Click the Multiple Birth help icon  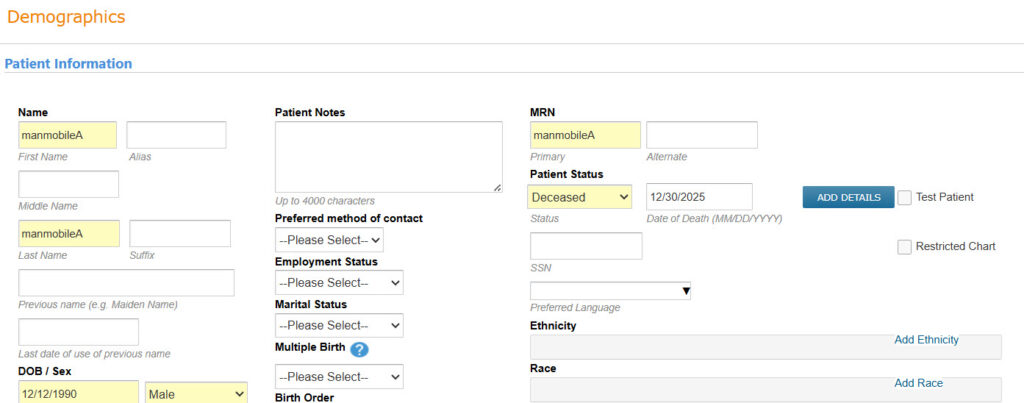tap(359, 349)
